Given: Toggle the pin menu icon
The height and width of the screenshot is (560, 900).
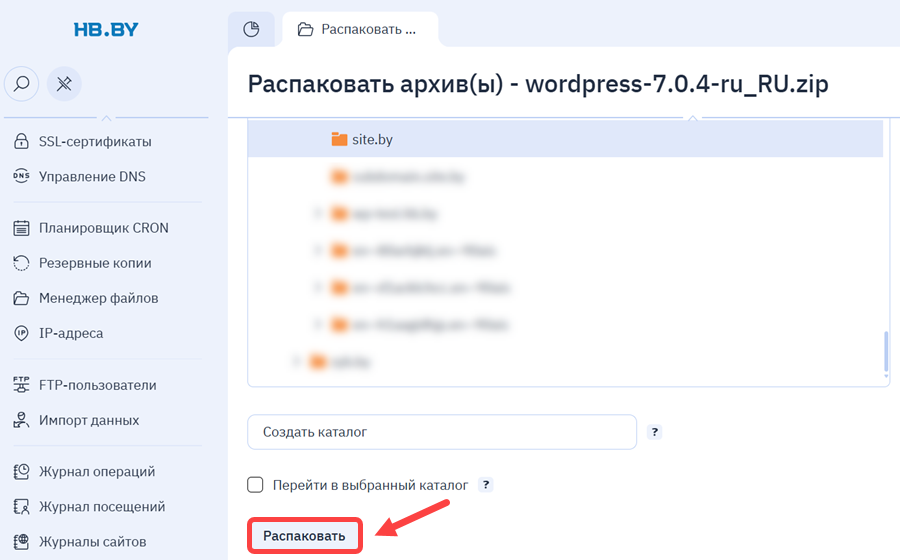Looking at the screenshot, I should [x=64, y=84].
